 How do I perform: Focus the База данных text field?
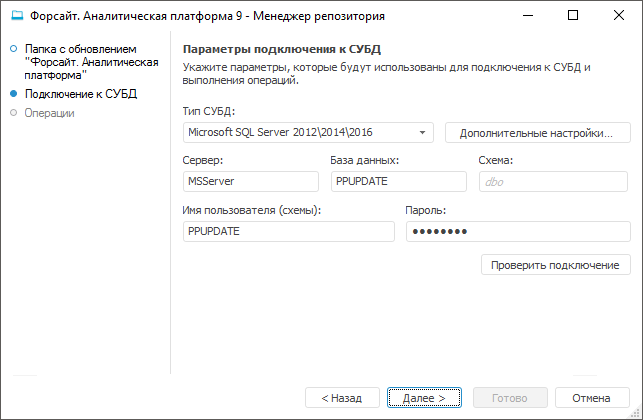[398, 181]
